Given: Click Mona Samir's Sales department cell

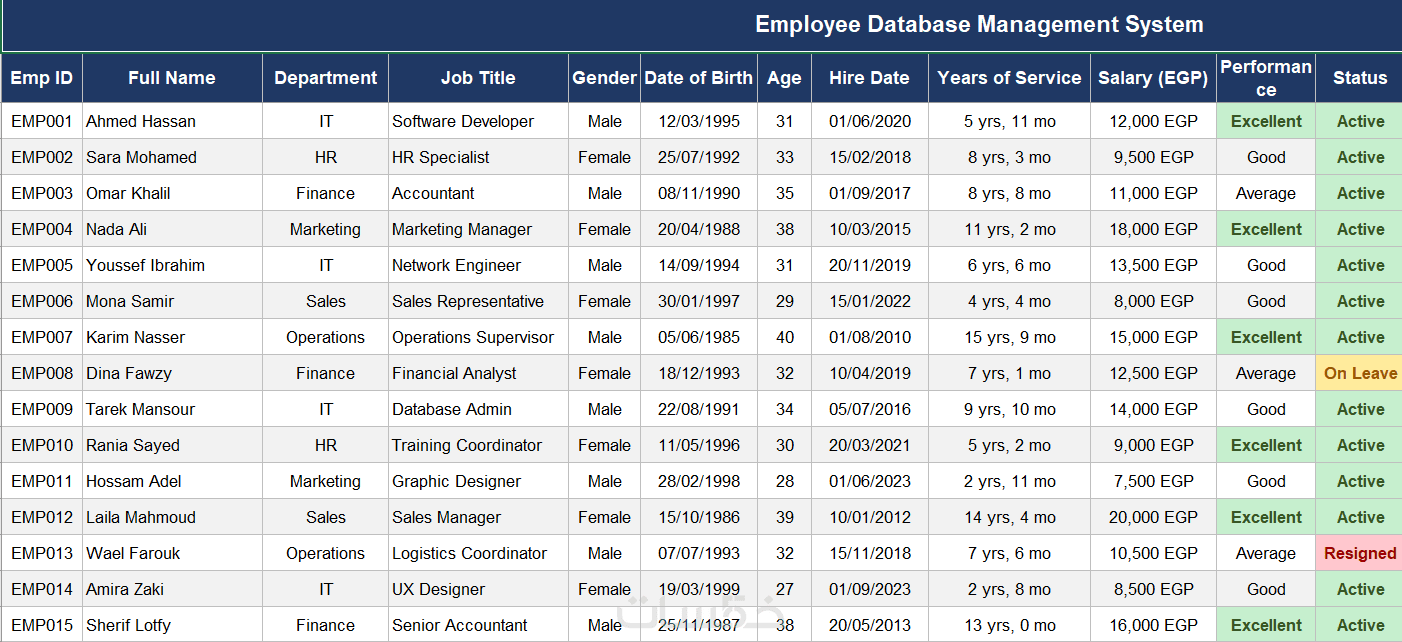Looking at the screenshot, I should (325, 301).
